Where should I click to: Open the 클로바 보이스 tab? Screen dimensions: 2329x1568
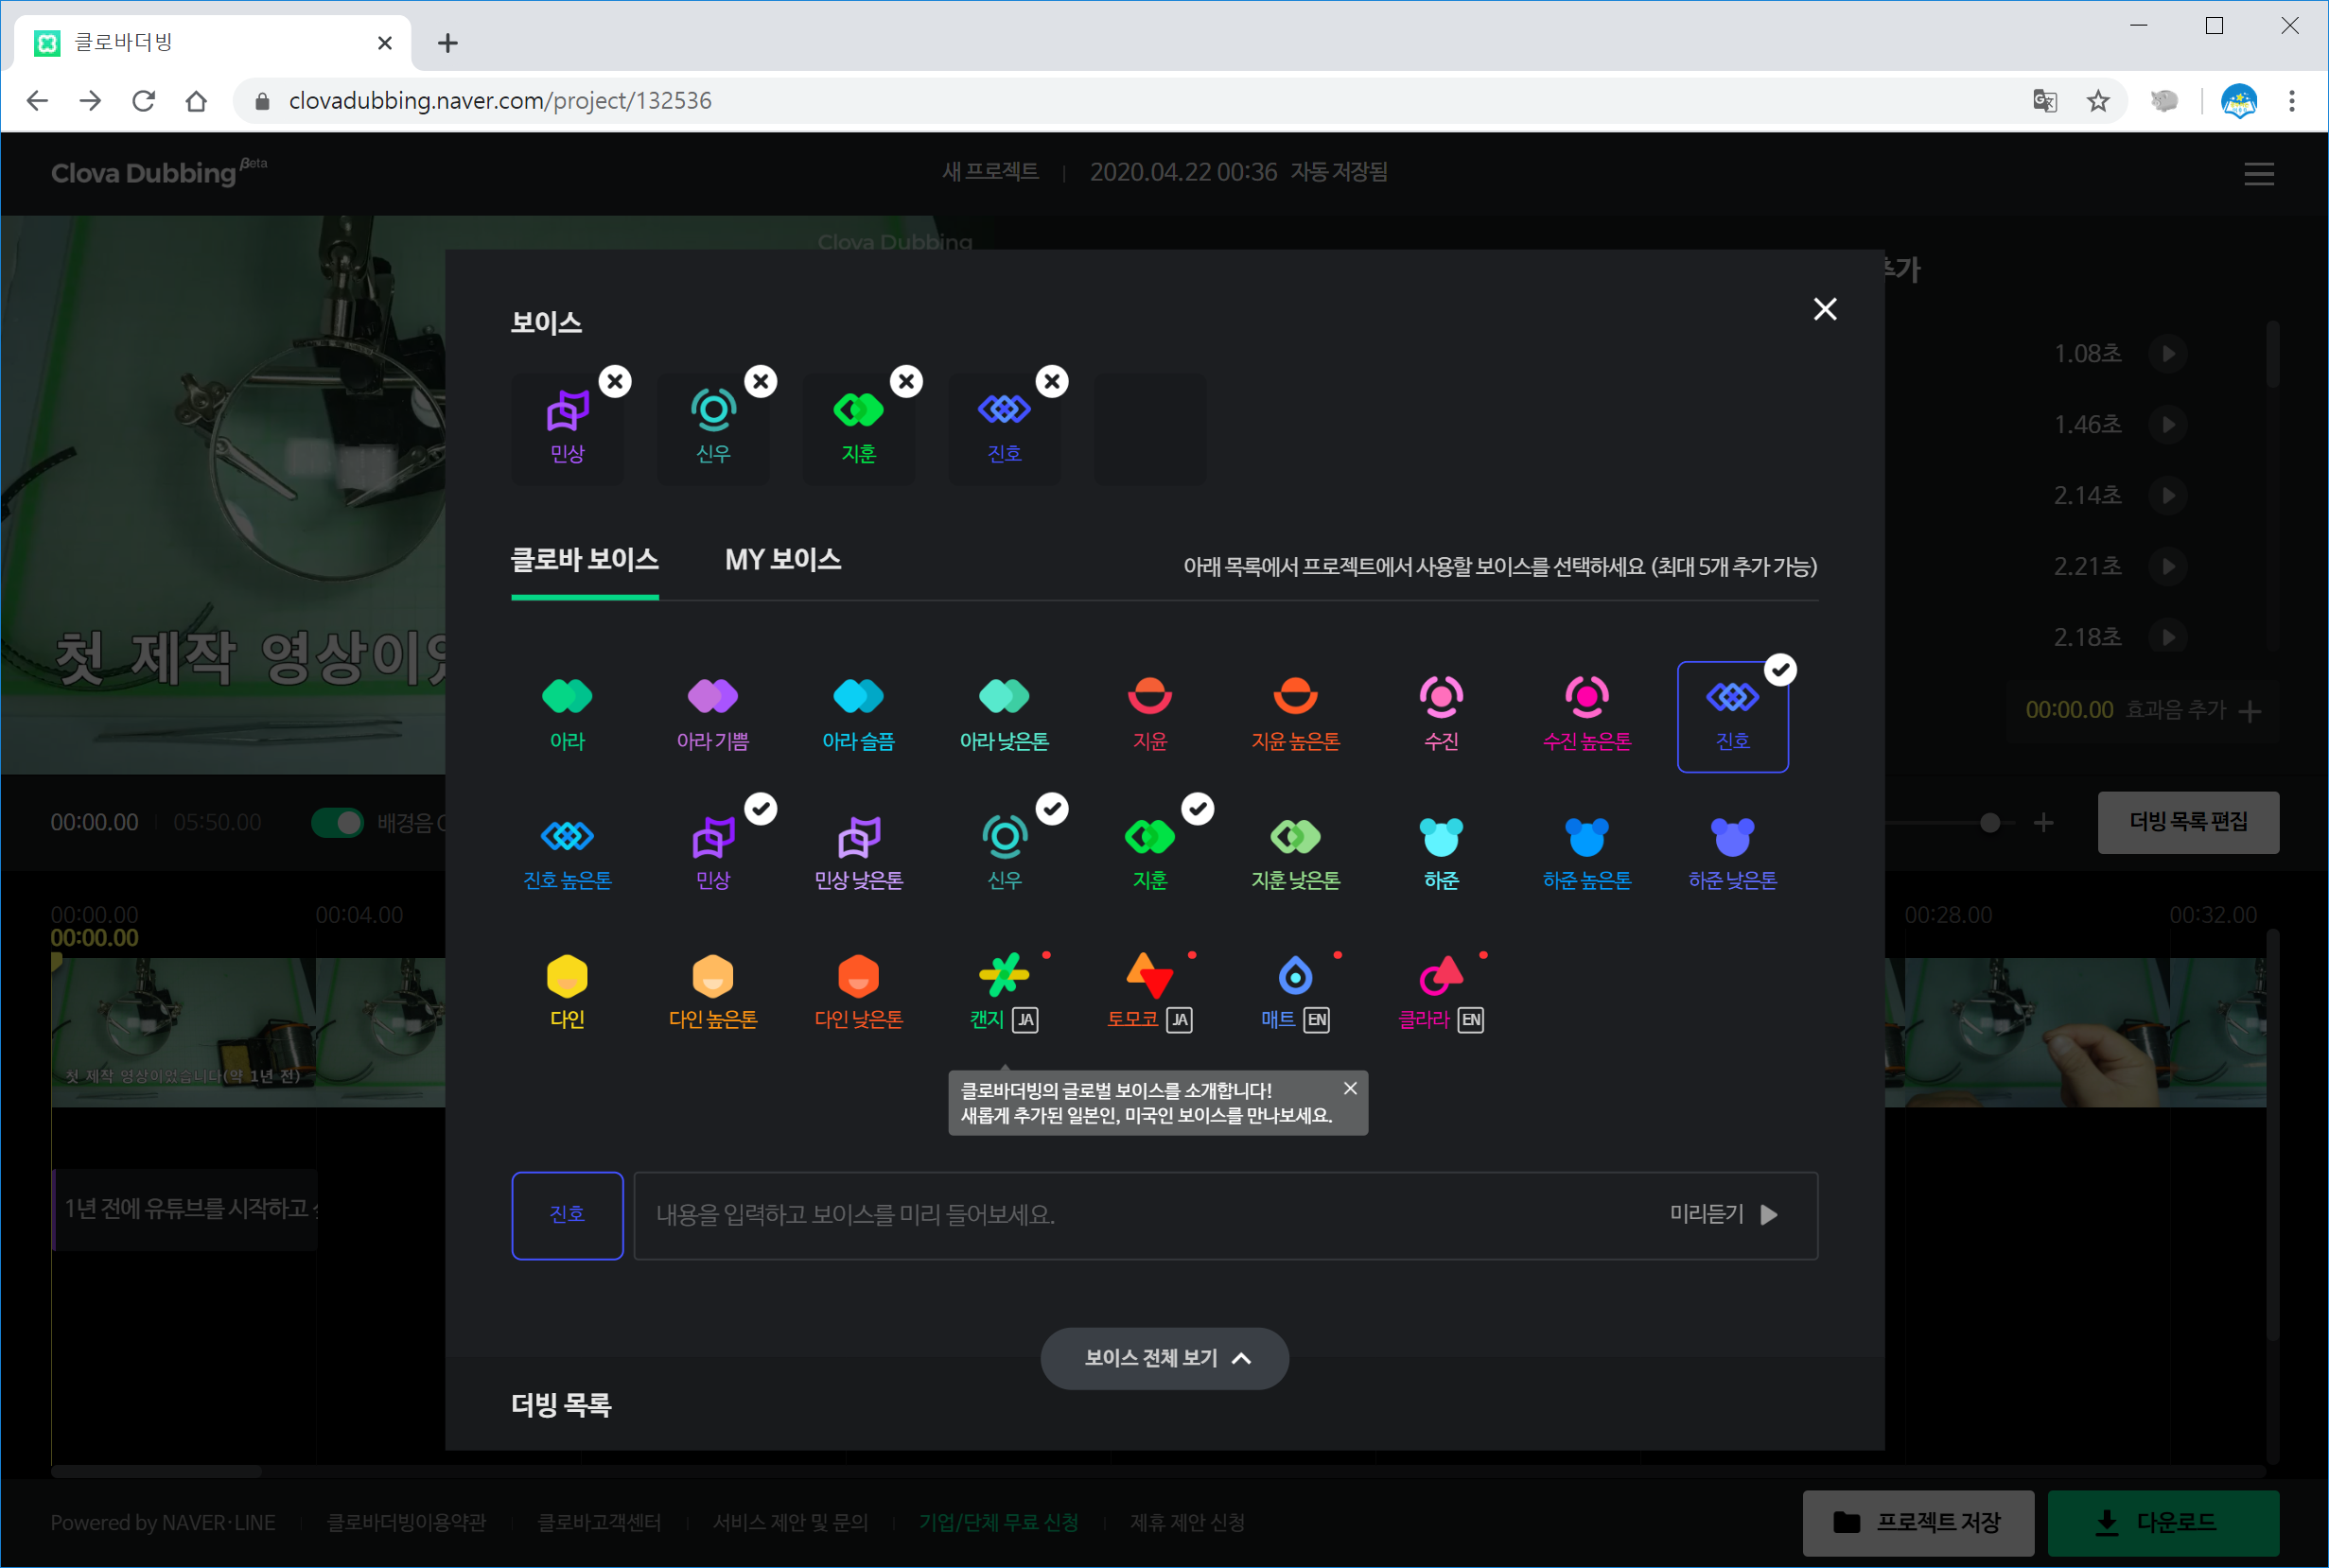[584, 560]
